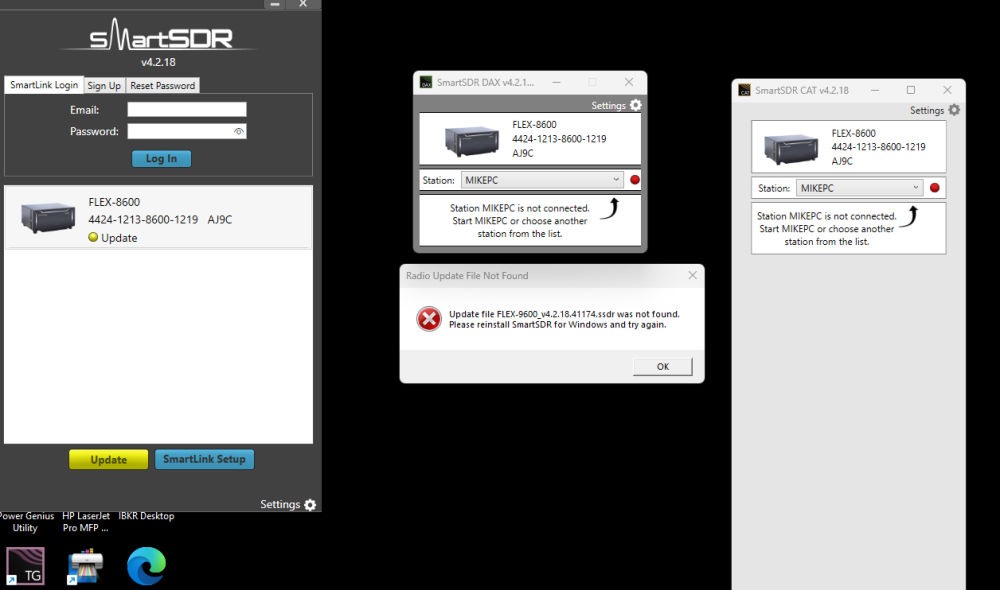The width and height of the screenshot is (1000, 590).
Task: Click 'Station MIKEPC is not connected' message in CAT
Action: [827, 228]
